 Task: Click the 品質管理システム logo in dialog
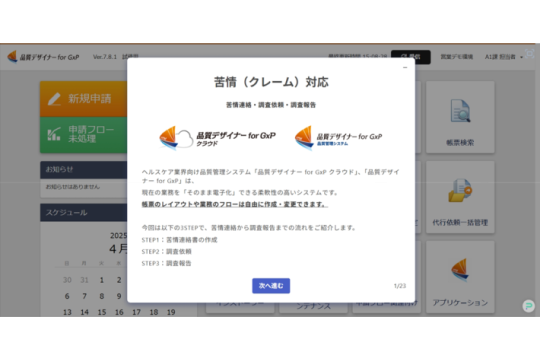coord(338,138)
